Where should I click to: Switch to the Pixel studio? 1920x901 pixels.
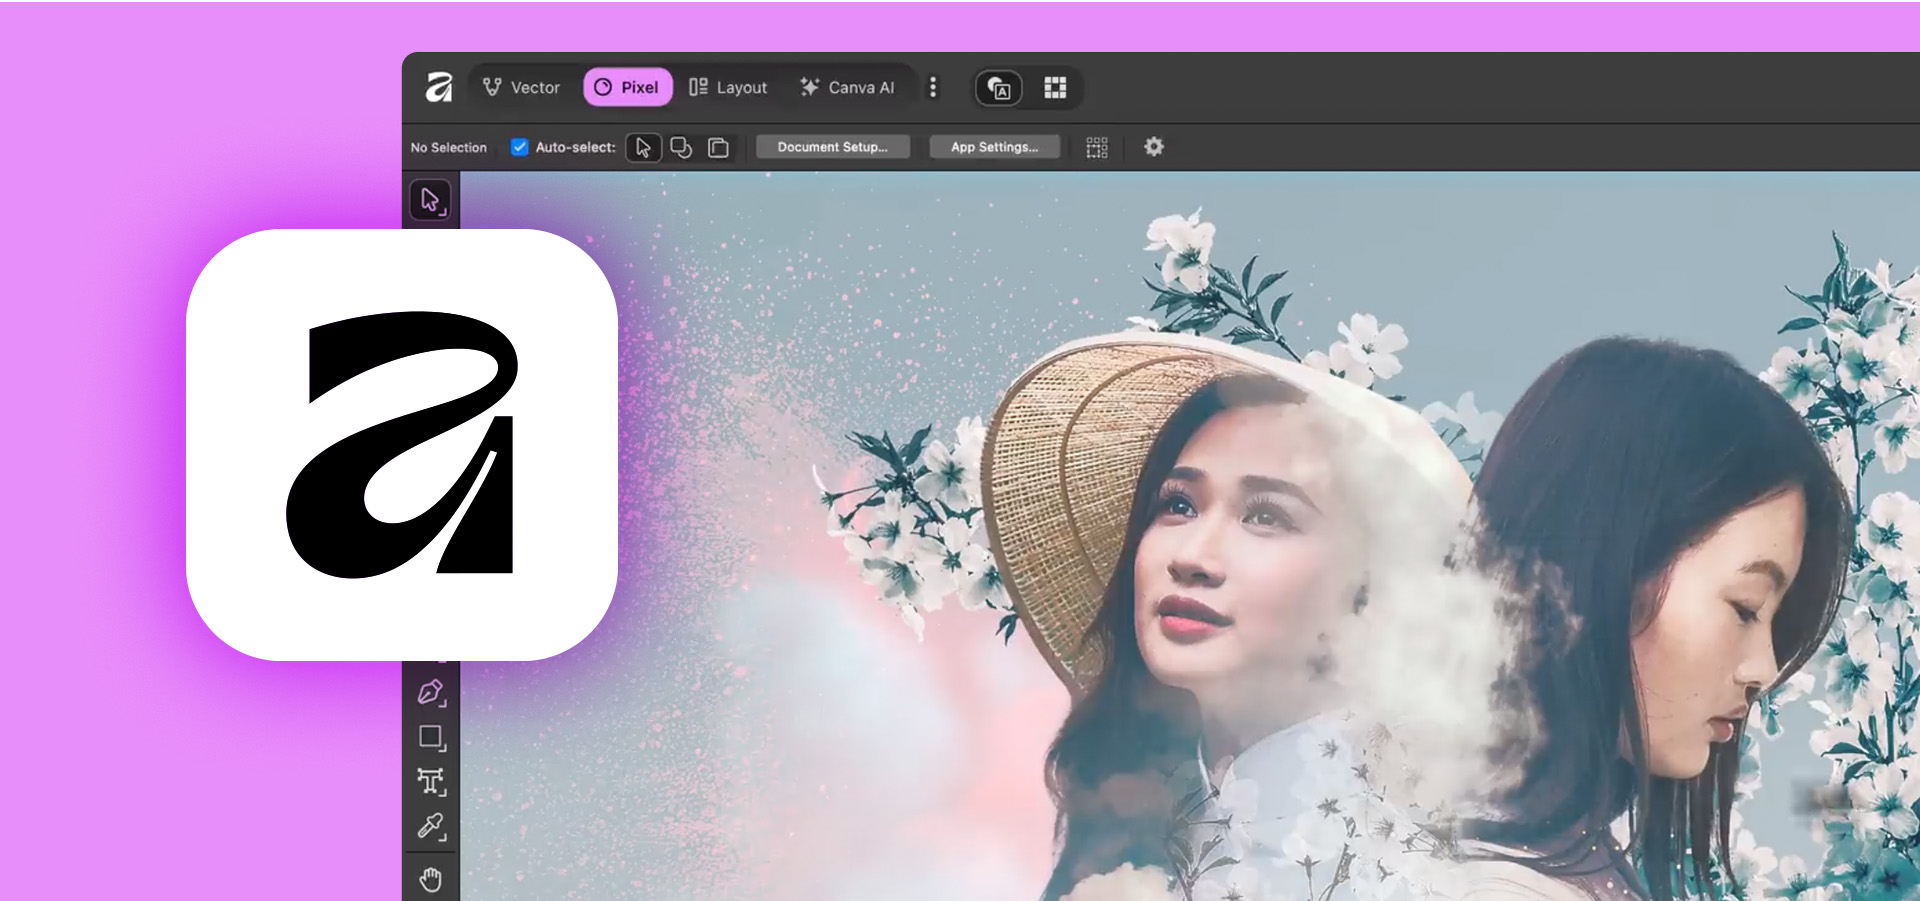click(x=627, y=88)
